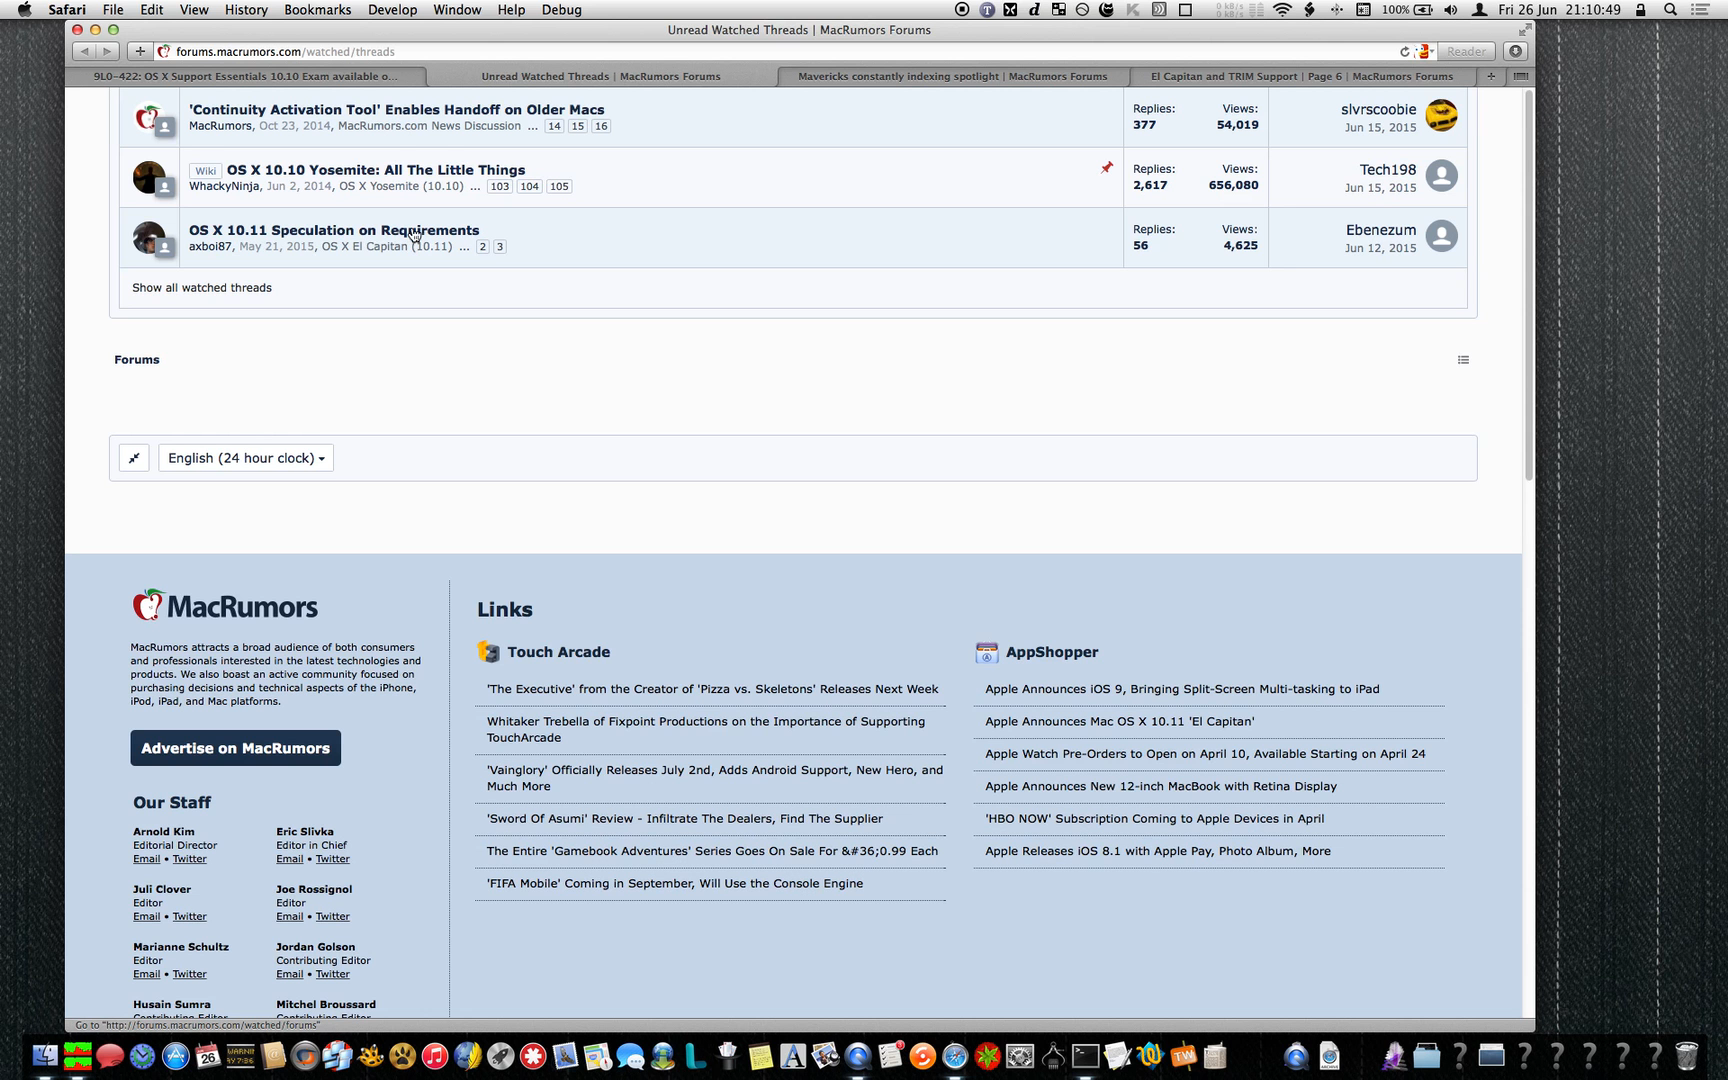This screenshot has height=1080, width=1728.
Task: Switch to Mavericks constantly indexing spotlight tab
Action: [x=952, y=76]
